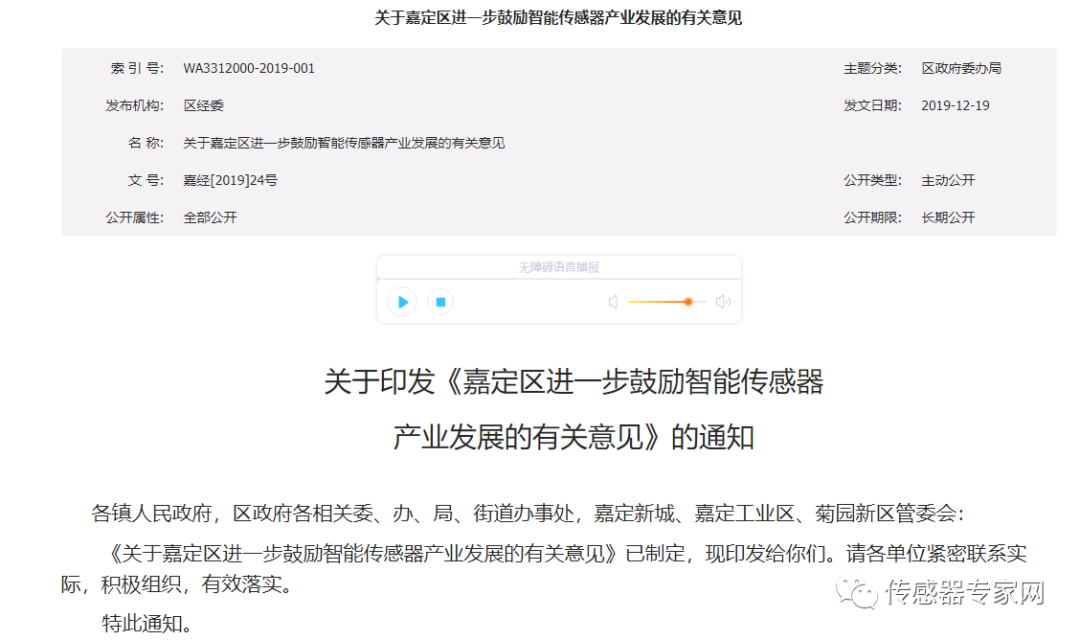Viewport: 1080px width, 640px height.
Task: Click the 特此通知 closing line
Action: (x=146, y=624)
